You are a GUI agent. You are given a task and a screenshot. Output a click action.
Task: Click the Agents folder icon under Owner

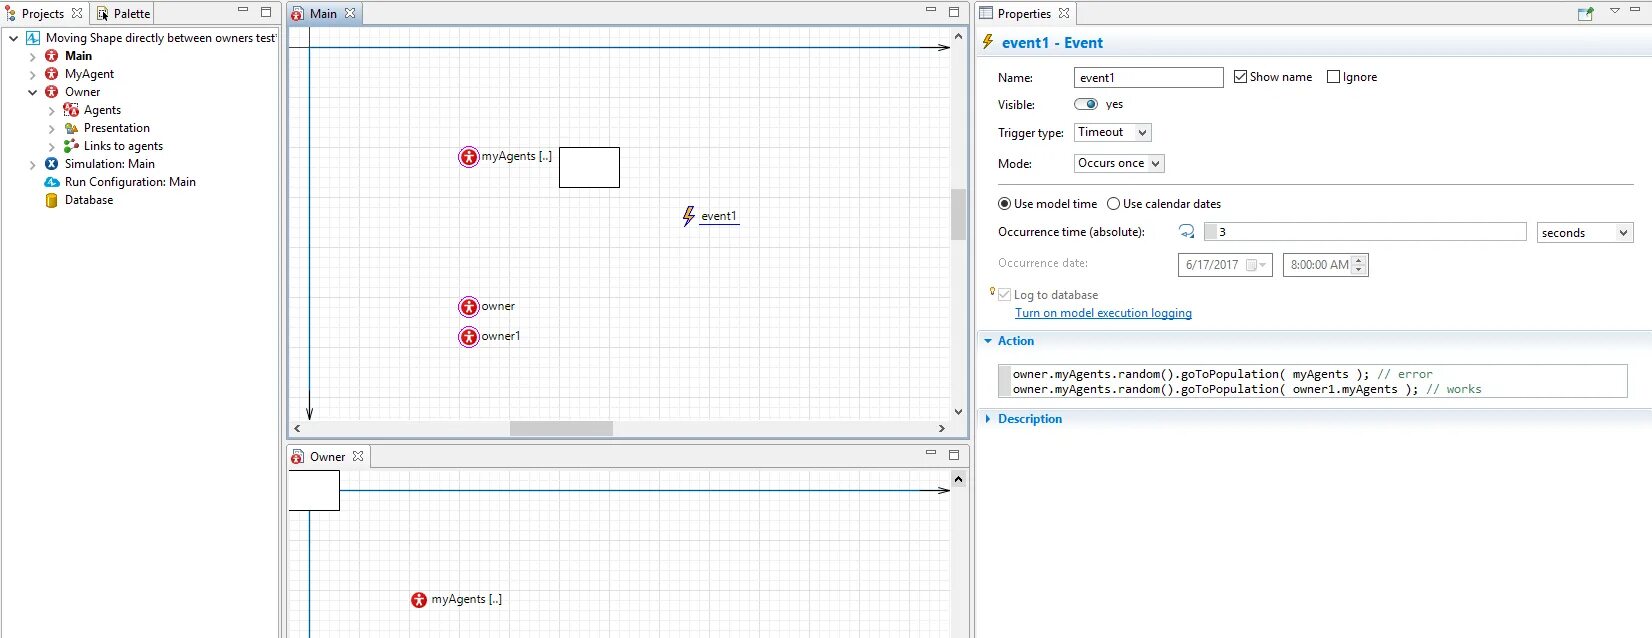click(71, 110)
